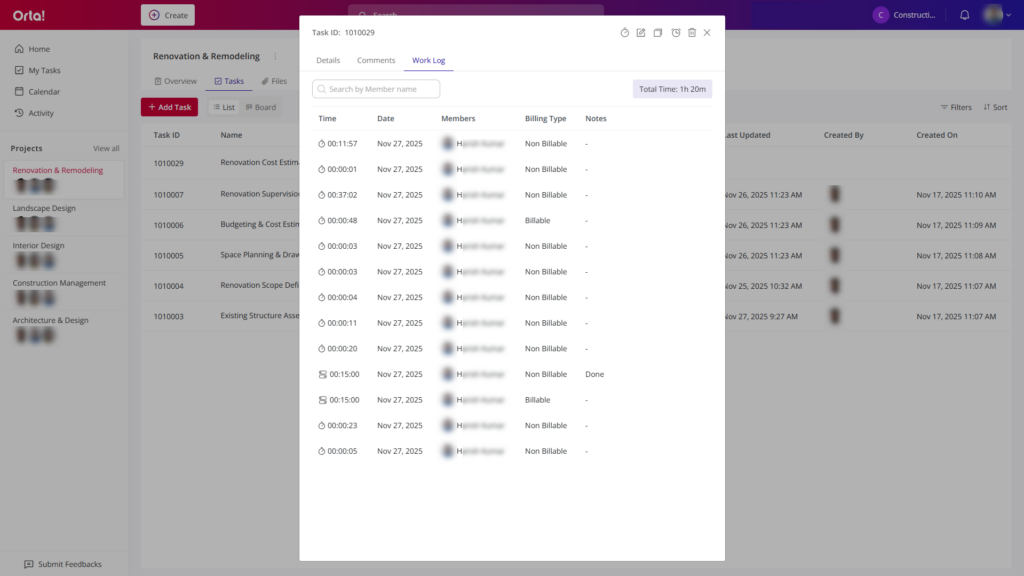The width and height of the screenshot is (1024, 576).
Task: Switch to the Details tab
Action: [x=328, y=61]
